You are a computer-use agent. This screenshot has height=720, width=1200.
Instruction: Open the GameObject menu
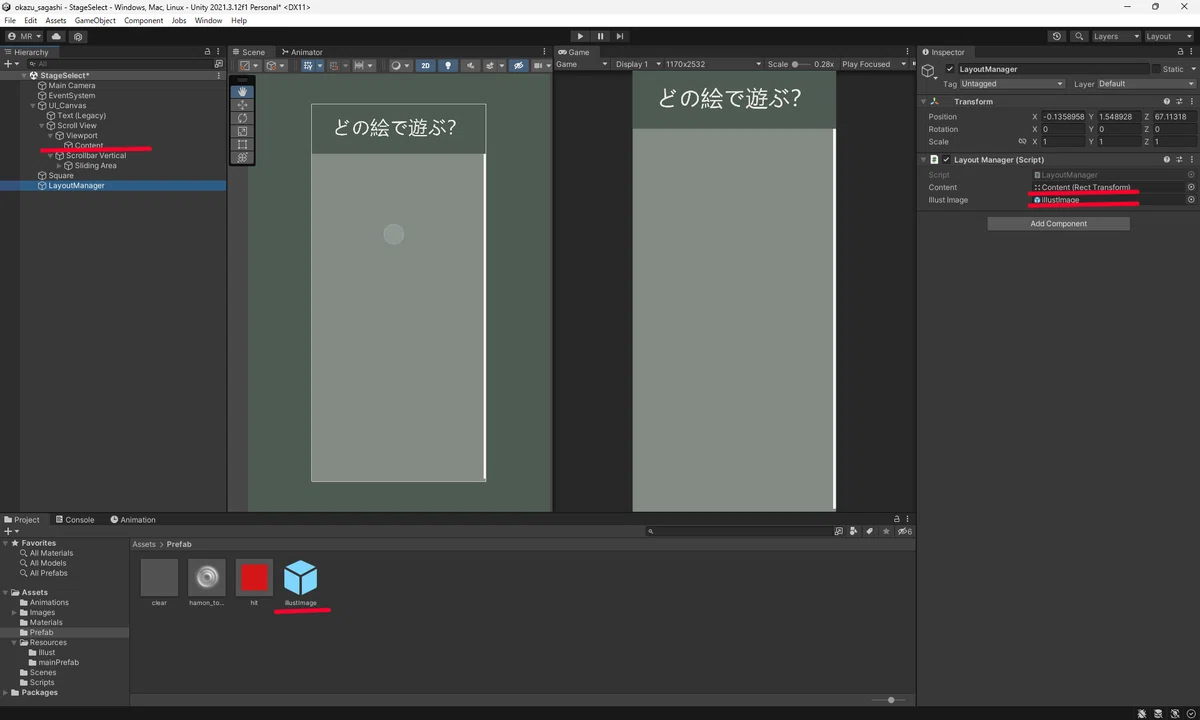(x=95, y=20)
